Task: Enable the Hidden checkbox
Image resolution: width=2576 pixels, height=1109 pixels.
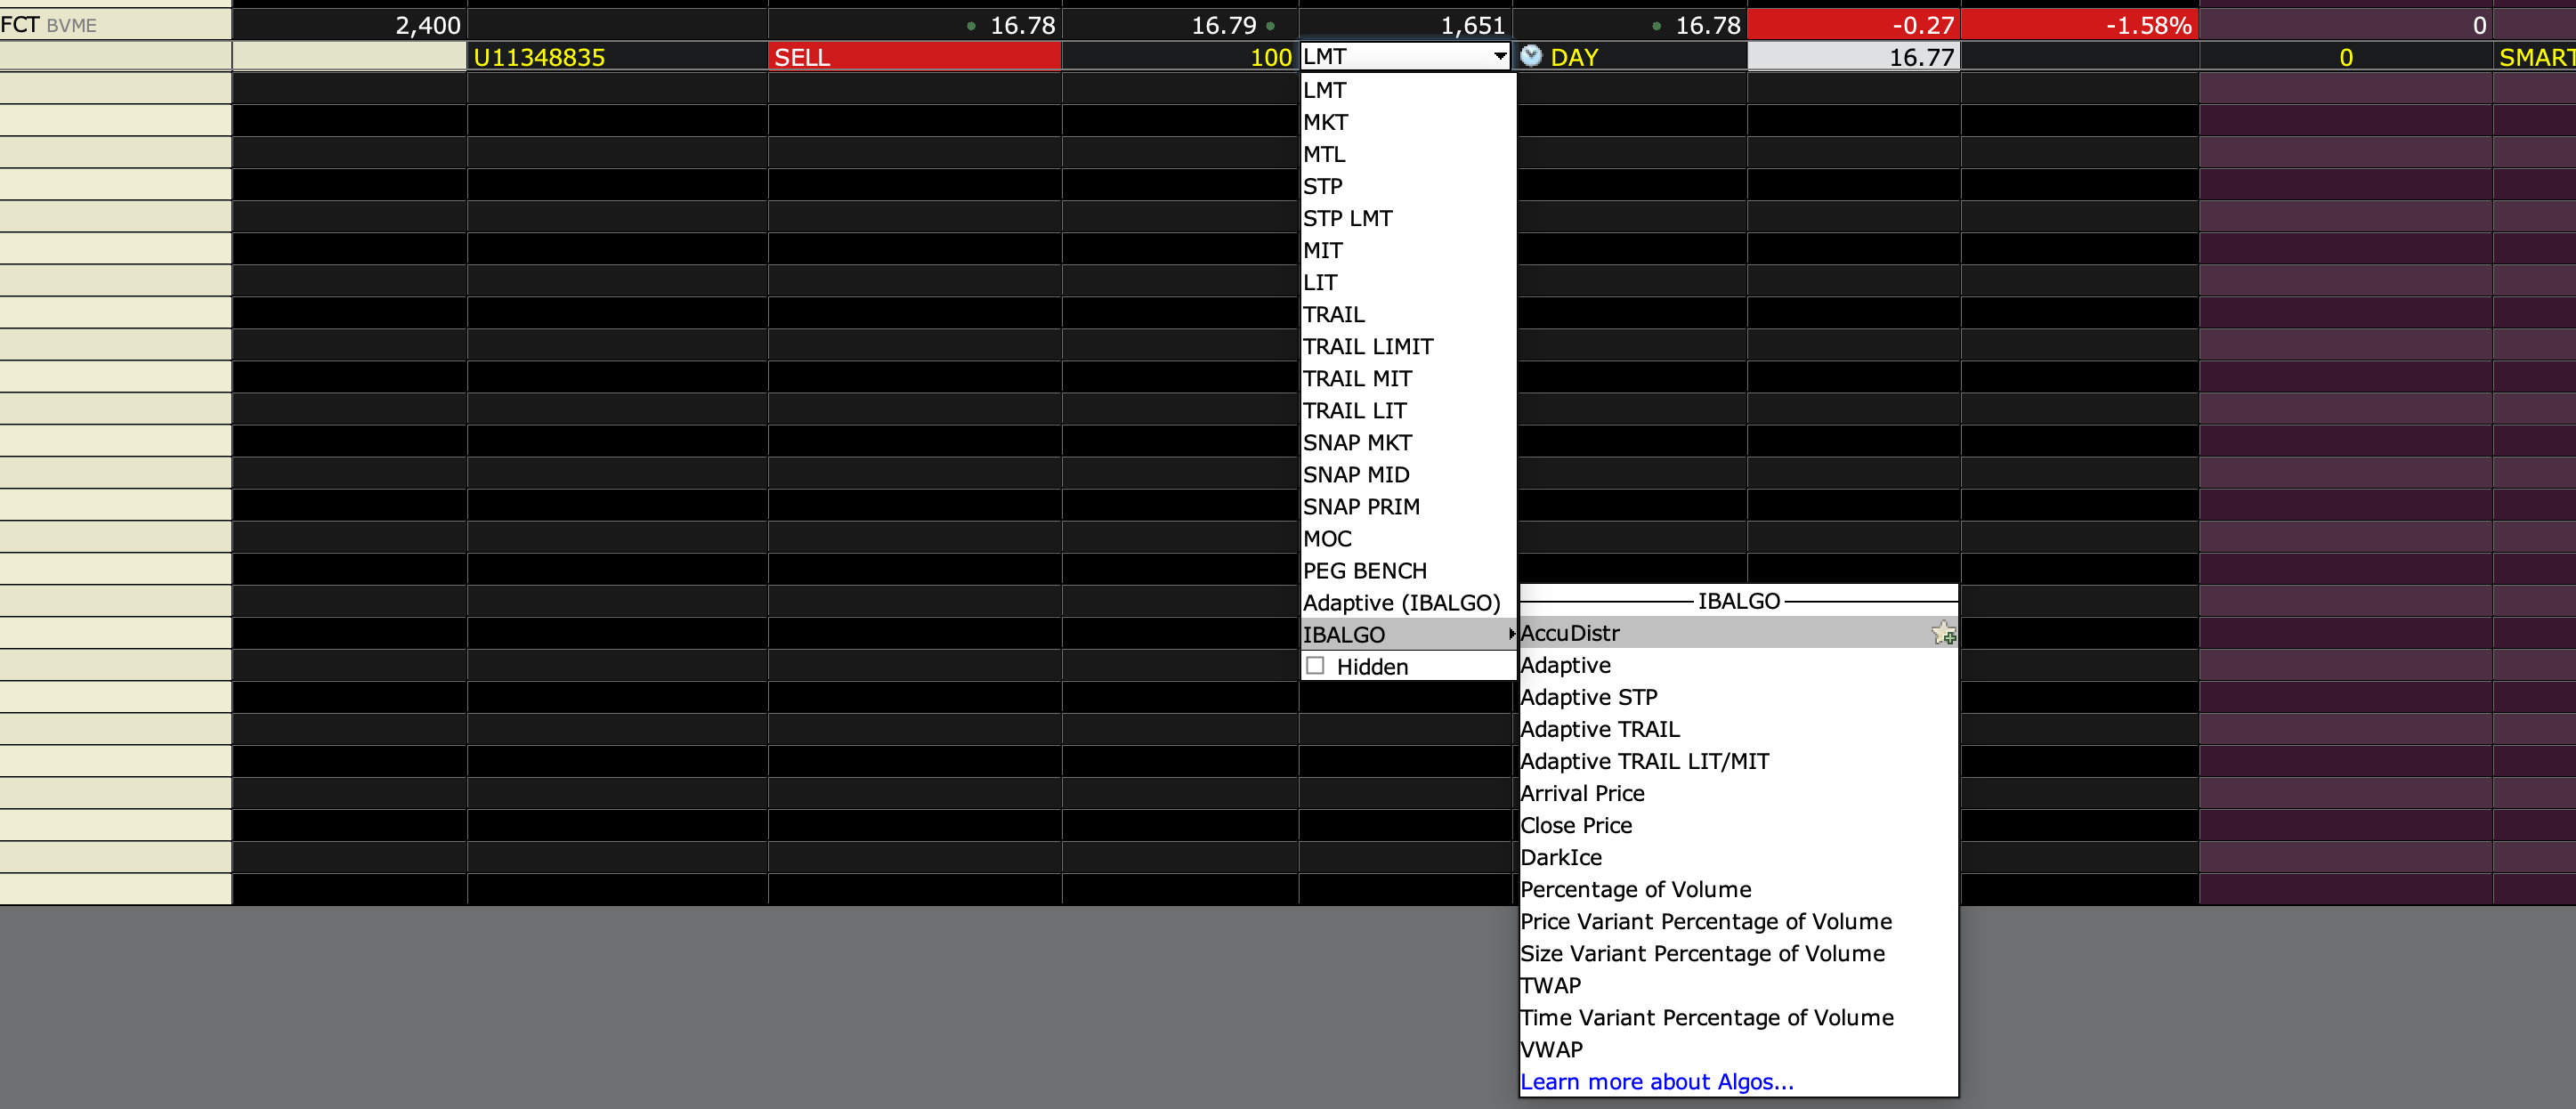Action: [x=1315, y=666]
